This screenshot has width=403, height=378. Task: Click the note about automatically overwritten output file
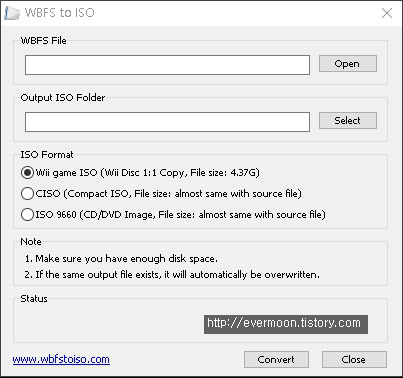point(172,275)
